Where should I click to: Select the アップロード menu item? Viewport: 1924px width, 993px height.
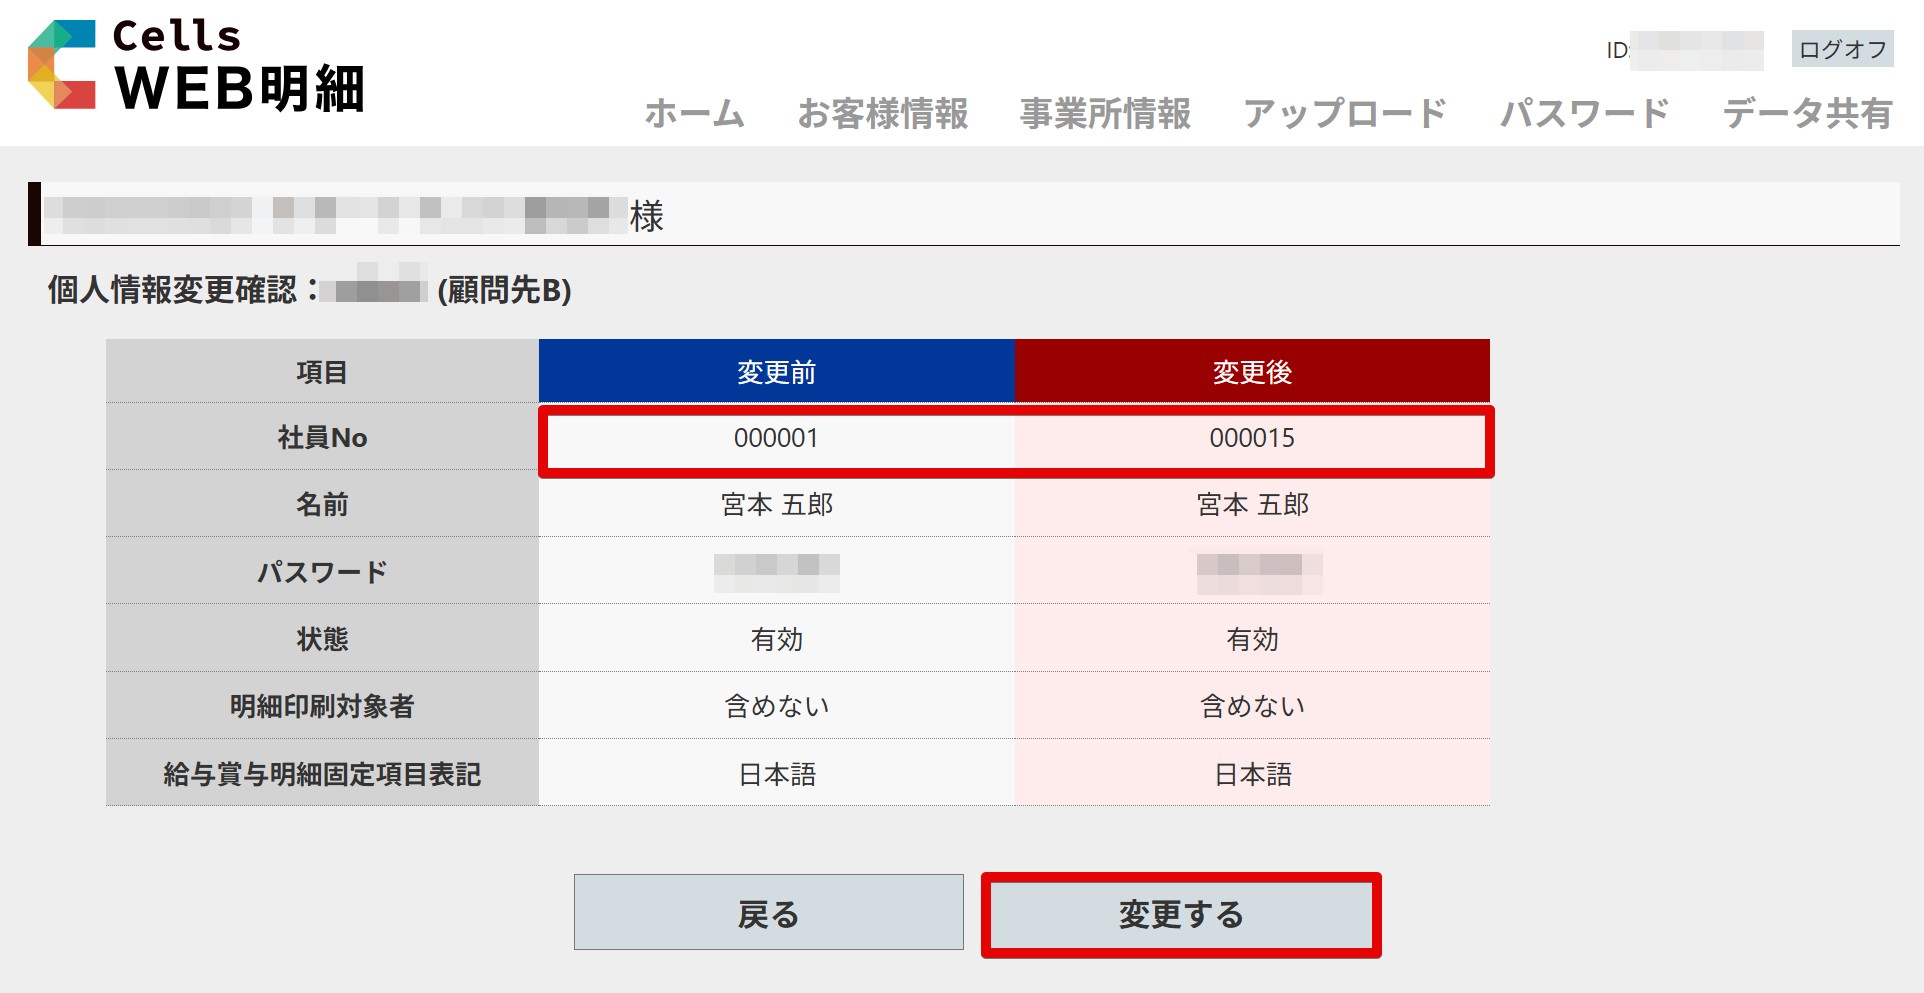[1345, 114]
